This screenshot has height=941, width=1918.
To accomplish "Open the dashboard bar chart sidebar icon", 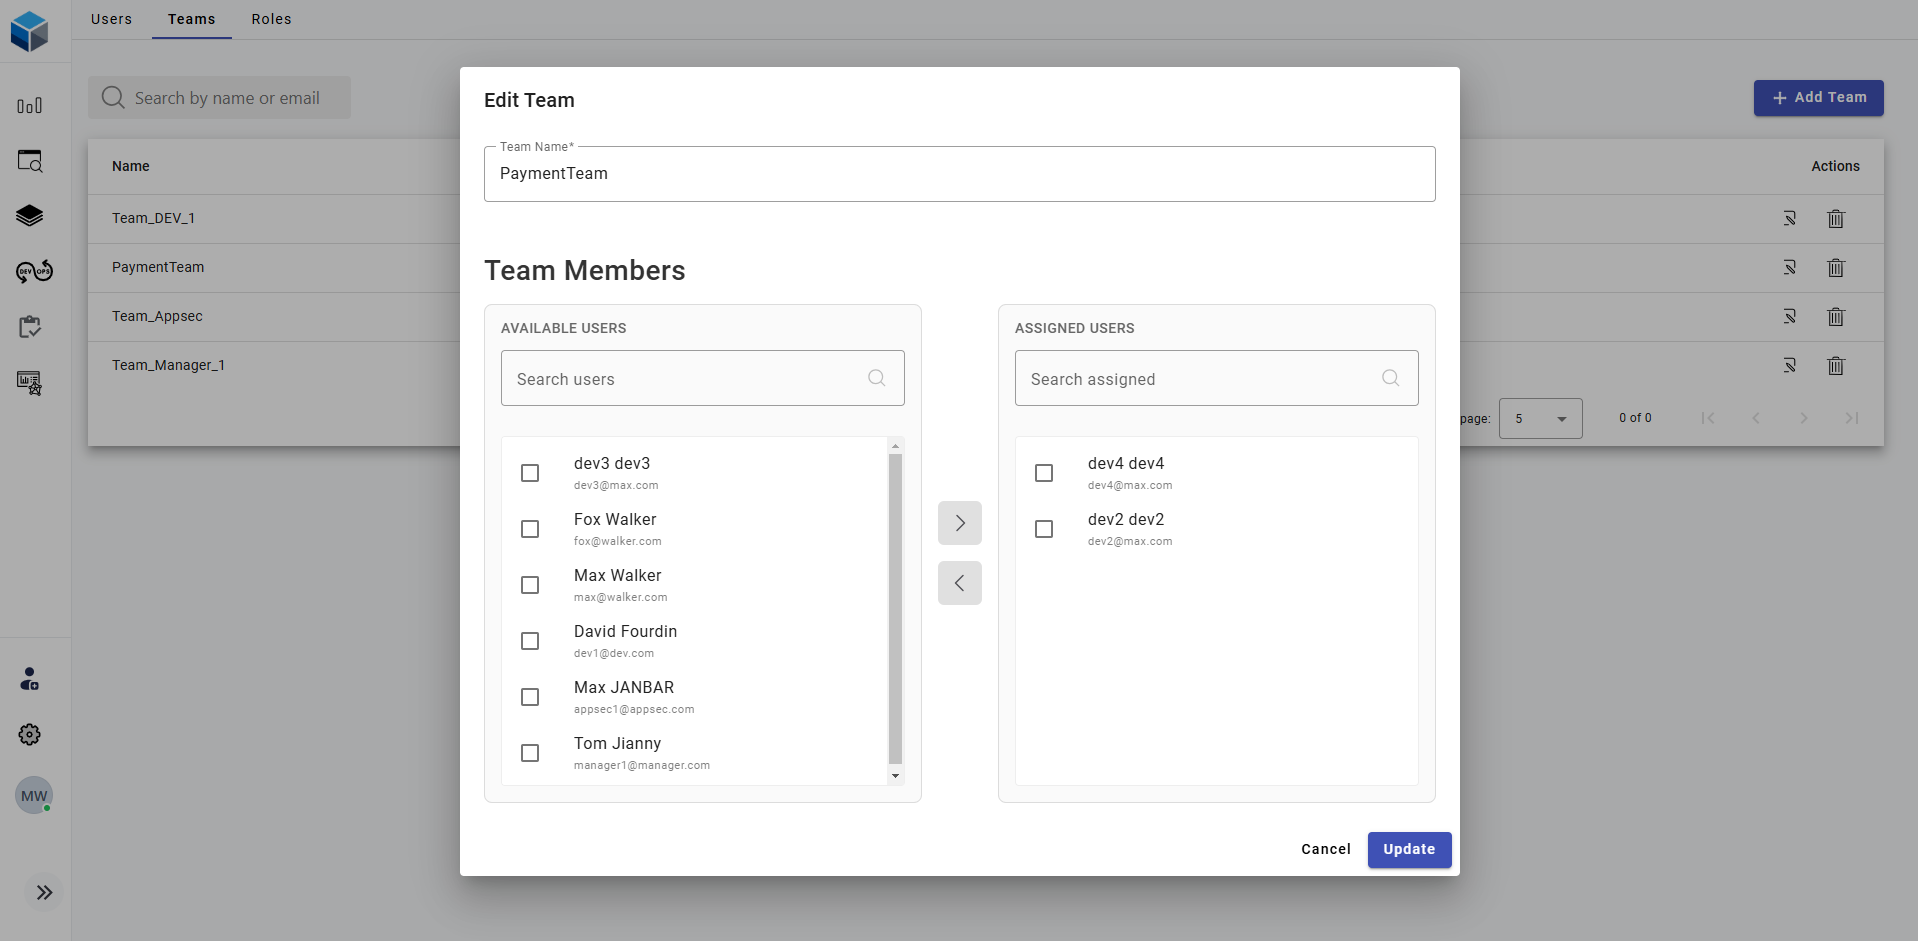I will [30, 105].
